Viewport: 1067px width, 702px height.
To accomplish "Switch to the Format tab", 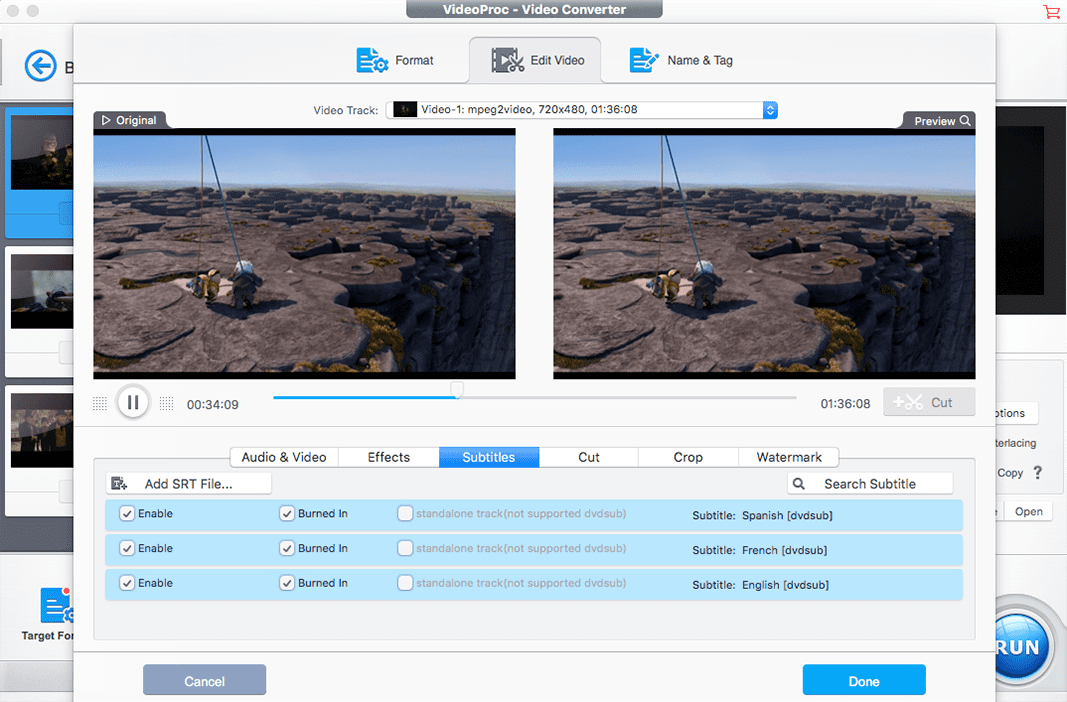I will [395, 61].
